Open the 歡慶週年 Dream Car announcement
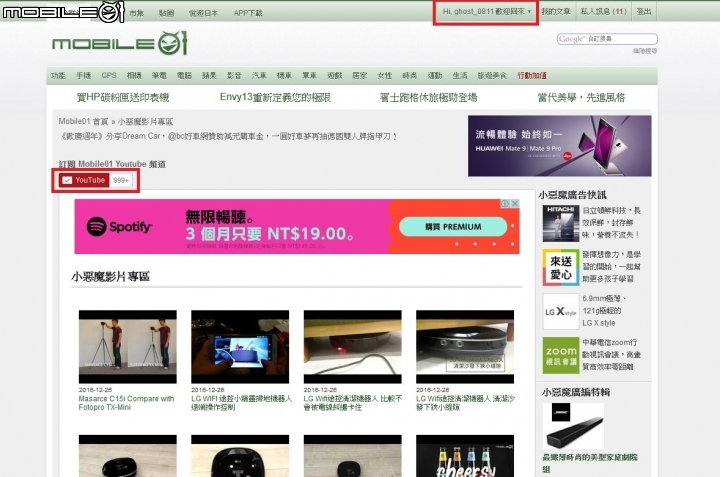720x477 pixels. click(x=228, y=136)
